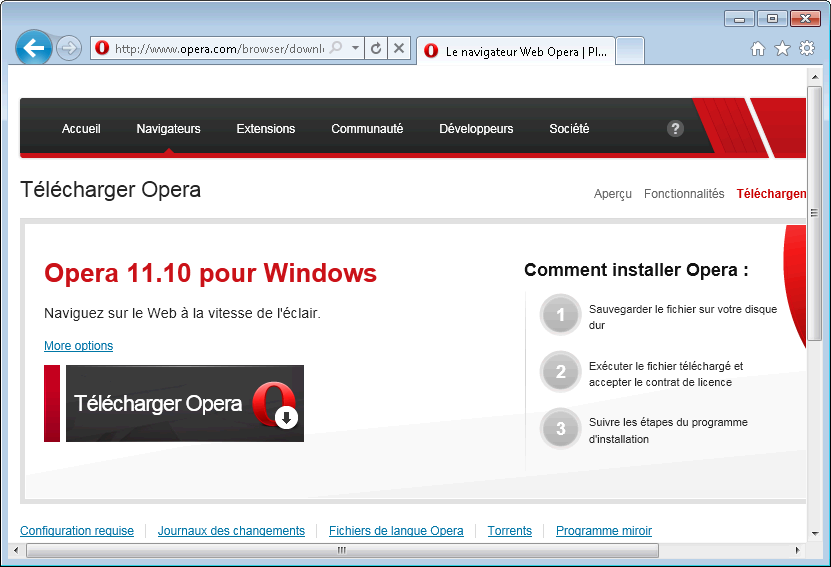Stop loading with the X icon

click(399, 49)
